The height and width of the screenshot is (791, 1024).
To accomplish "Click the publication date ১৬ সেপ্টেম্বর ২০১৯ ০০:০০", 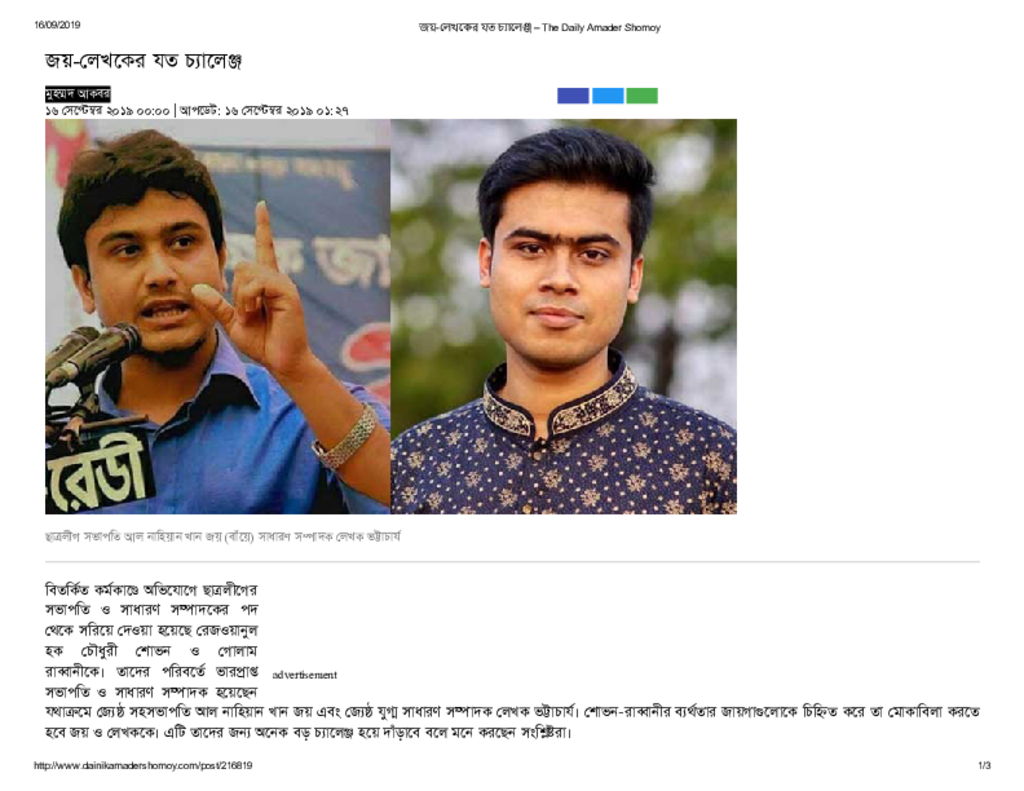I will click(x=107, y=111).
